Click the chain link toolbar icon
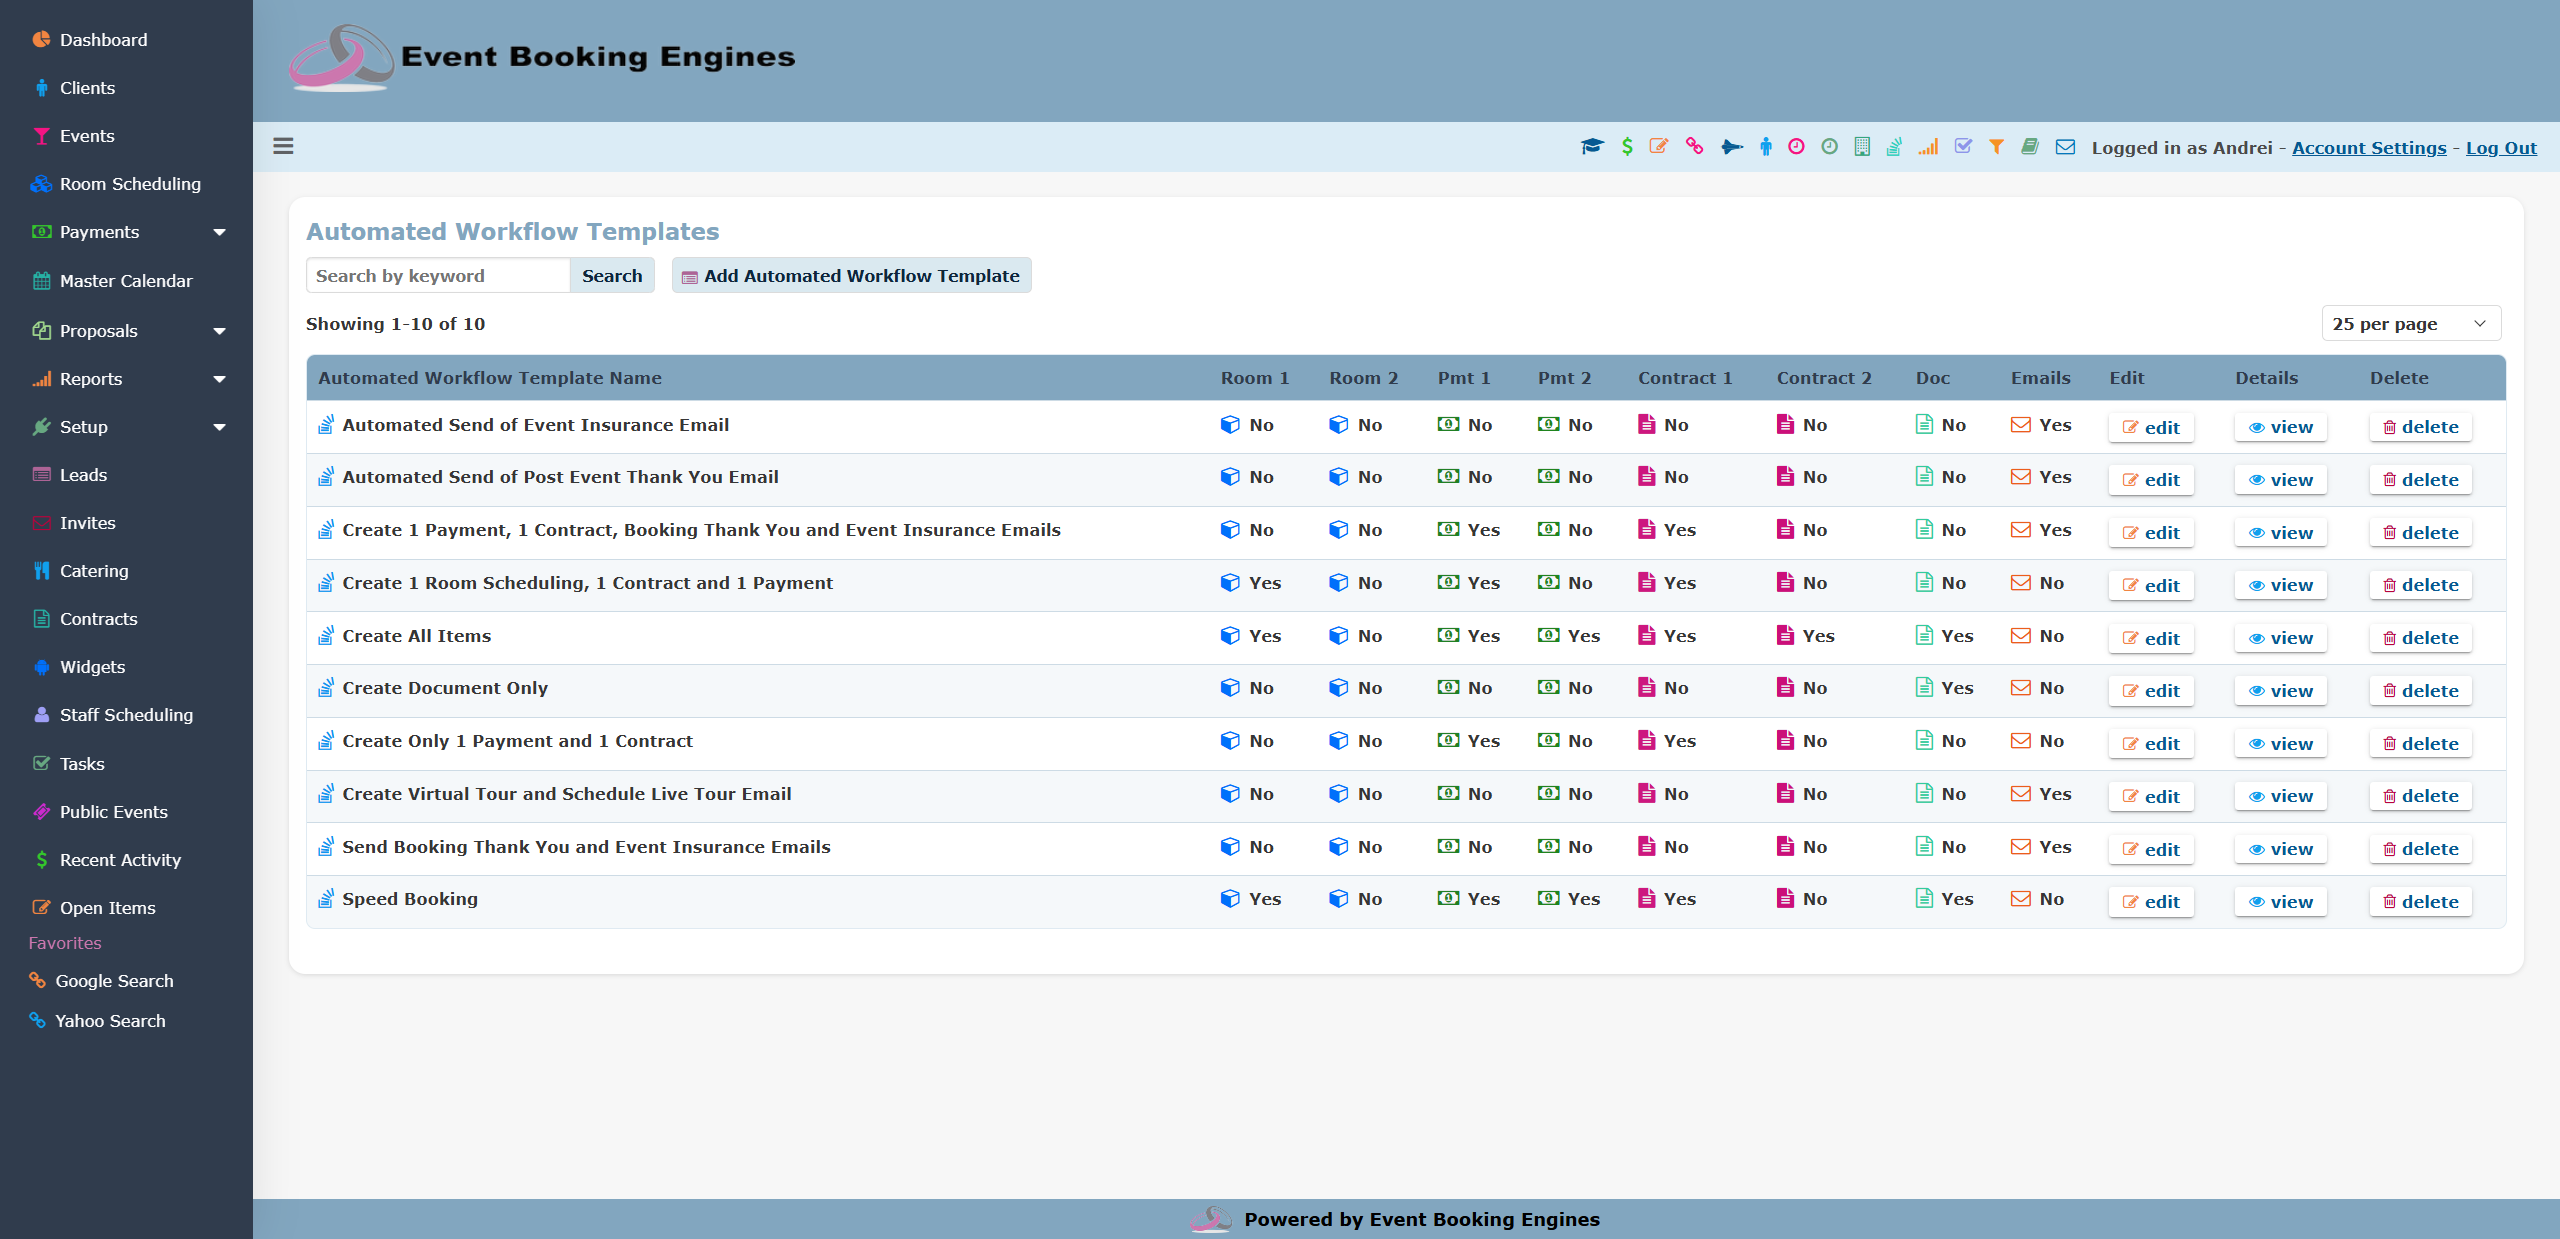 [1694, 147]
